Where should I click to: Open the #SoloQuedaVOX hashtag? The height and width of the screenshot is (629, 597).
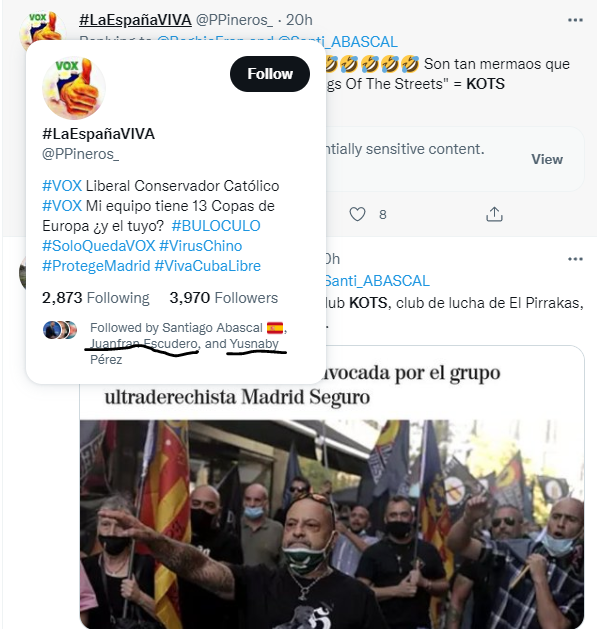[x=99, y=246]
